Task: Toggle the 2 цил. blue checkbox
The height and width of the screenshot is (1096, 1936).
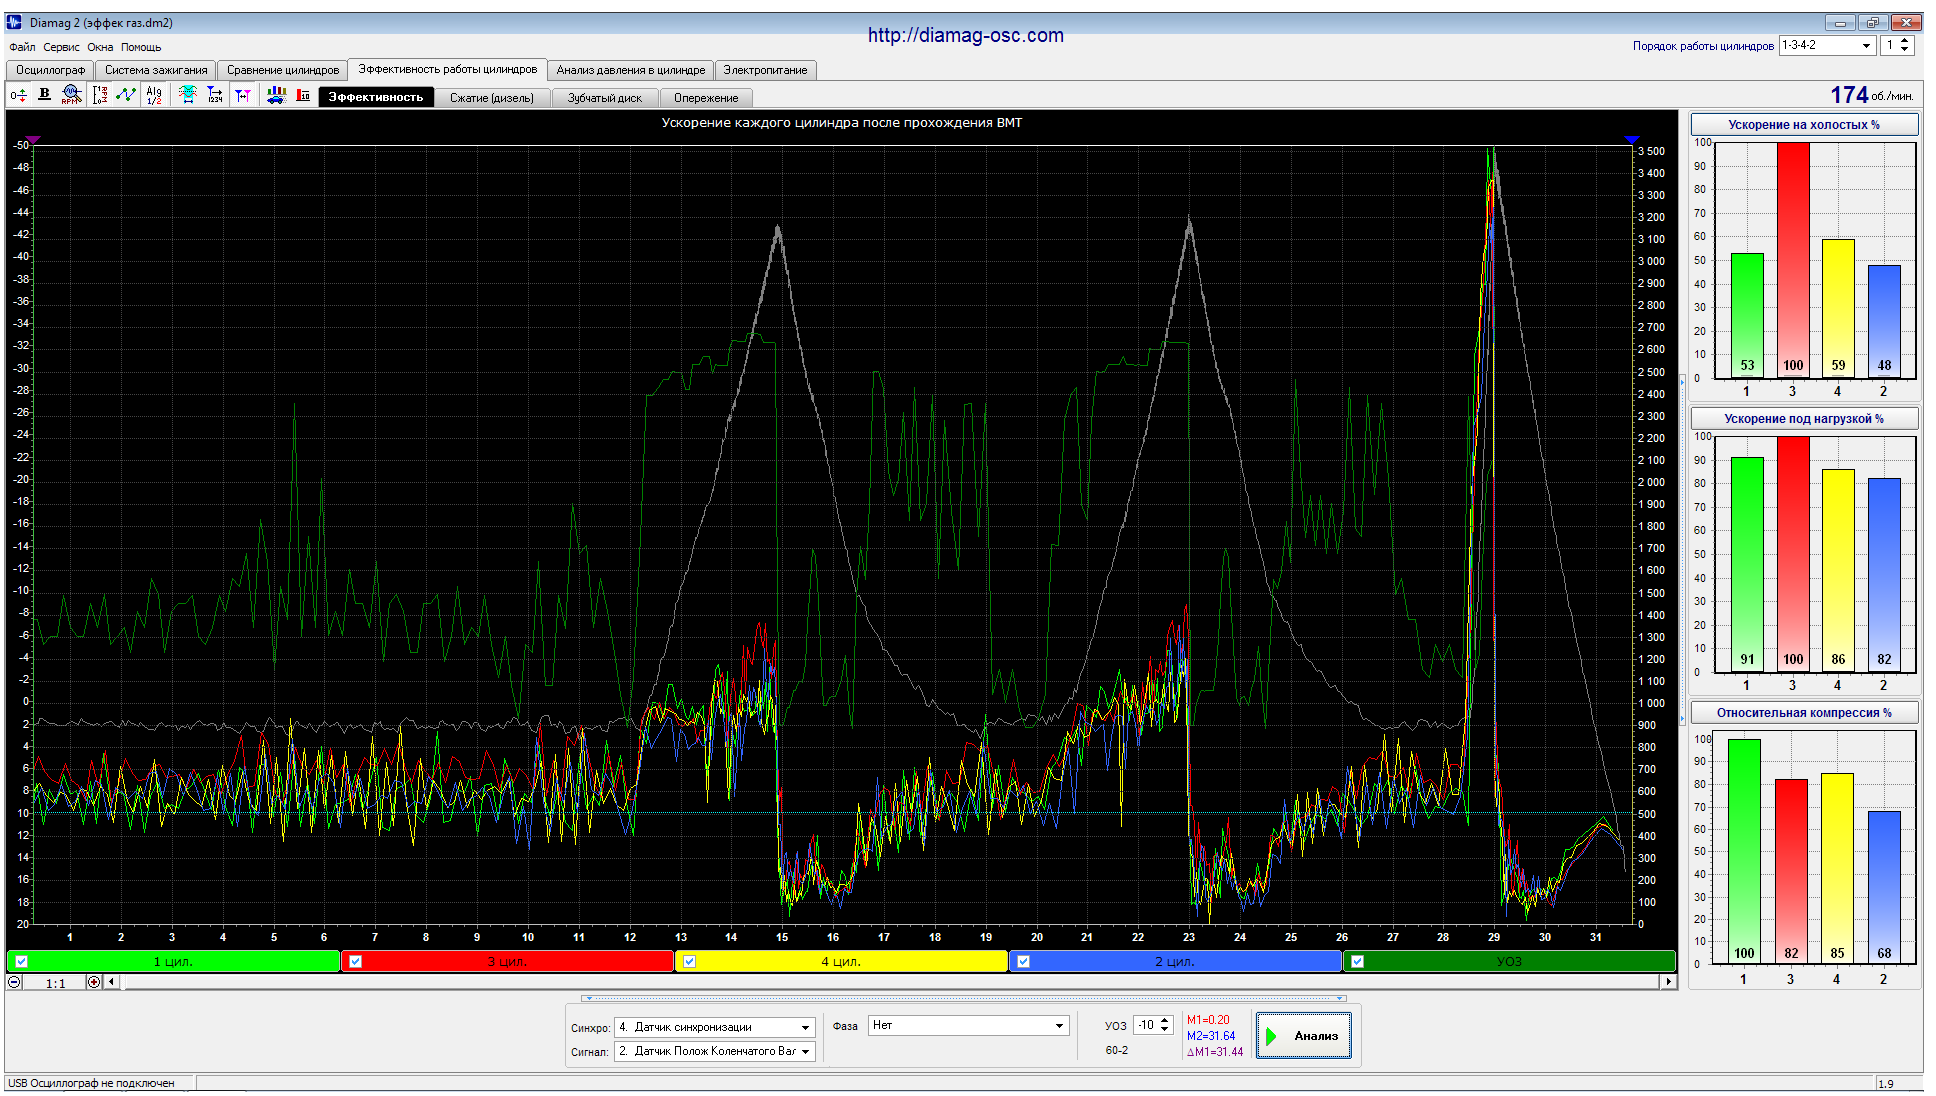Action: [1023, 962]
